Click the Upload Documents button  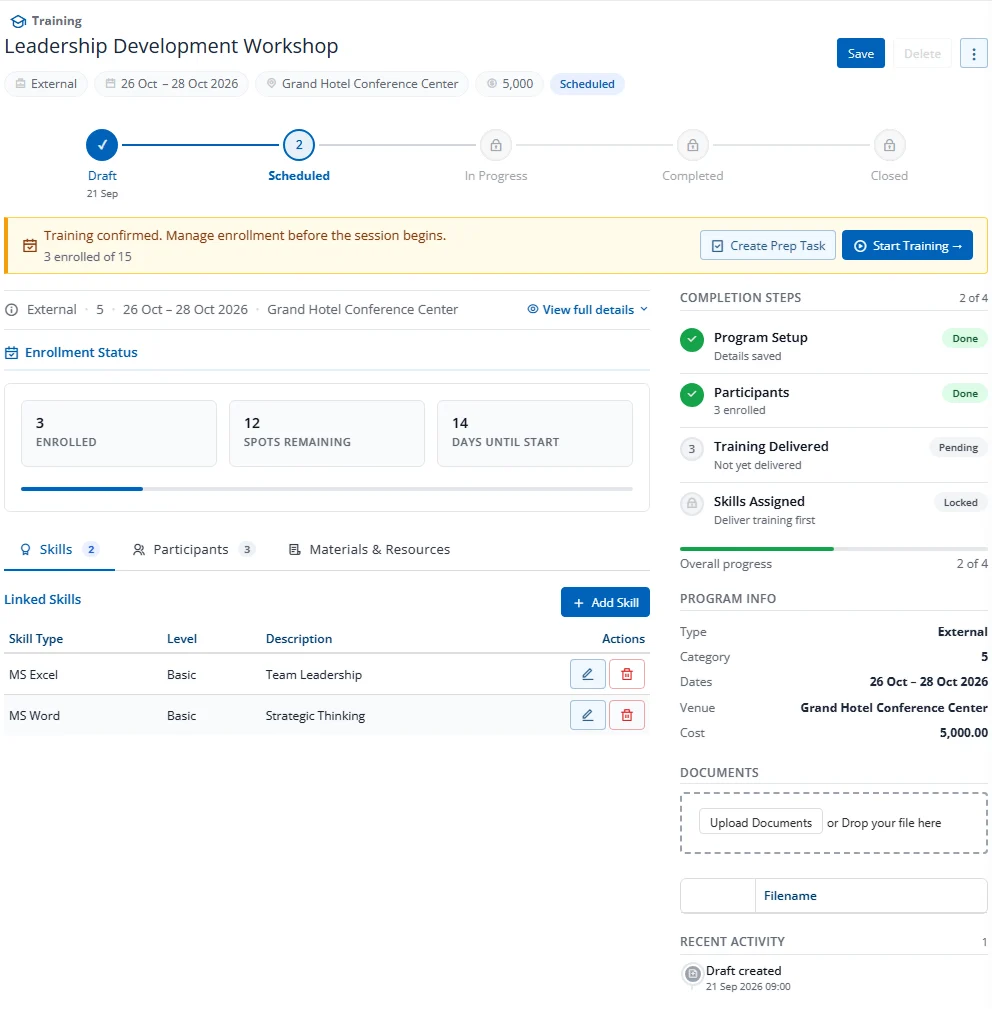[x=760, y=822]
